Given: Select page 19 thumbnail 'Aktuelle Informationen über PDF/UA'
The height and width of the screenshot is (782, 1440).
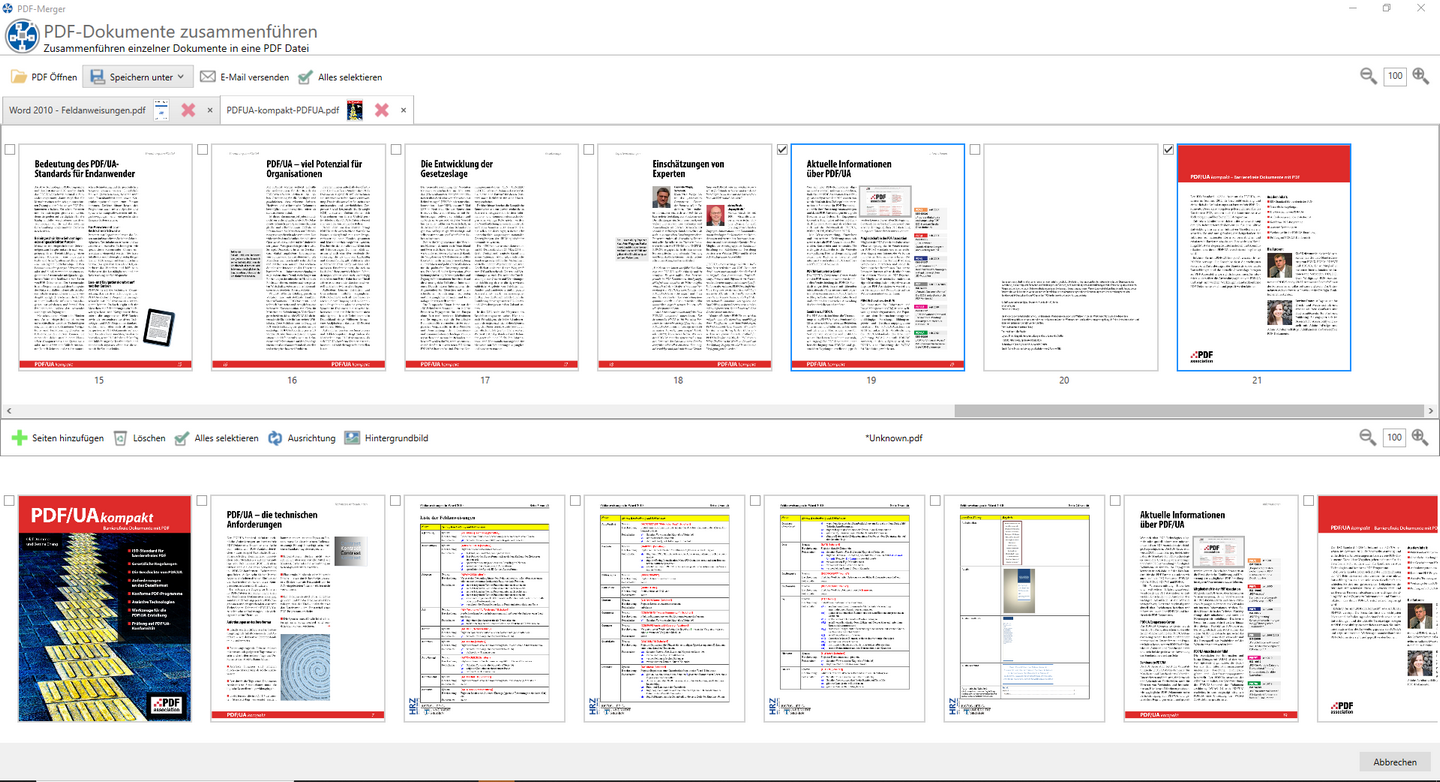Looking at the screenshot, I should tap(878, 257).
